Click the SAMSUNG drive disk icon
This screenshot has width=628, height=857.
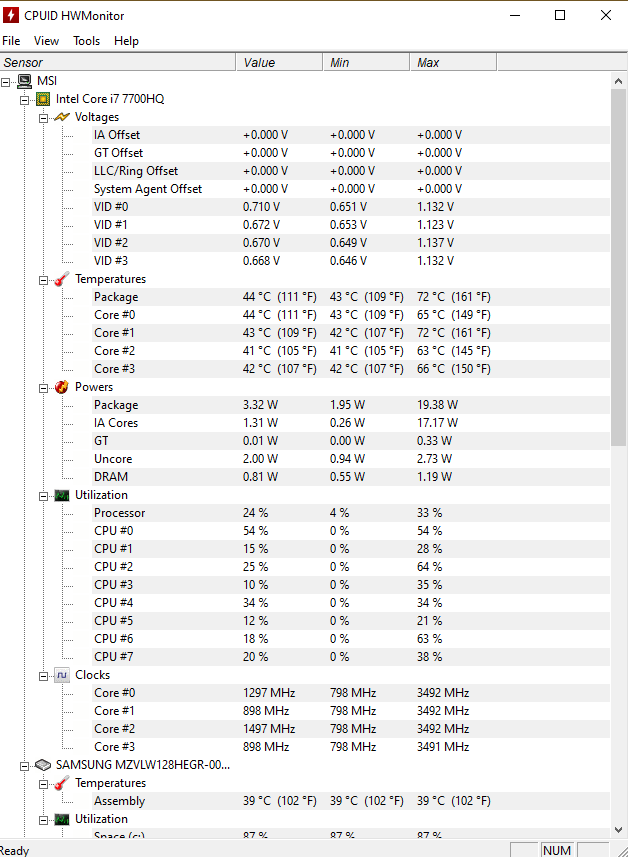pos(43,765)
